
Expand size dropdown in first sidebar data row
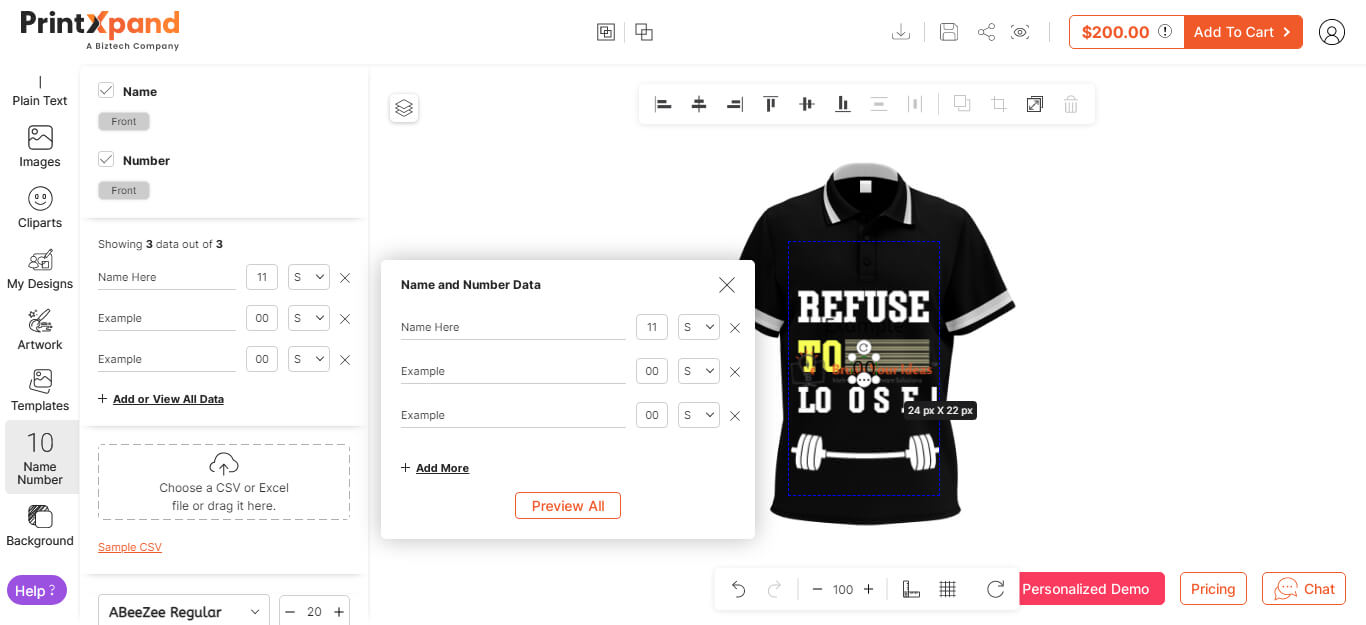(x=309, y=277)
